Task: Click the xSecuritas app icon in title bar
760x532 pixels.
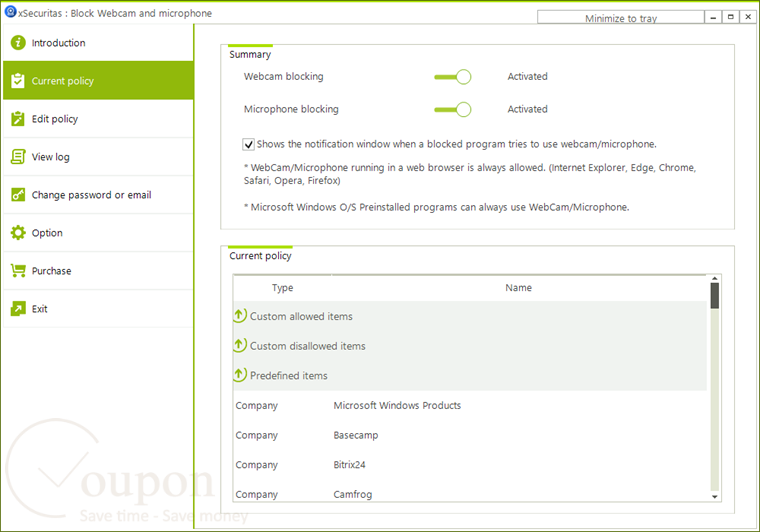Action: [x=10, y=12]
